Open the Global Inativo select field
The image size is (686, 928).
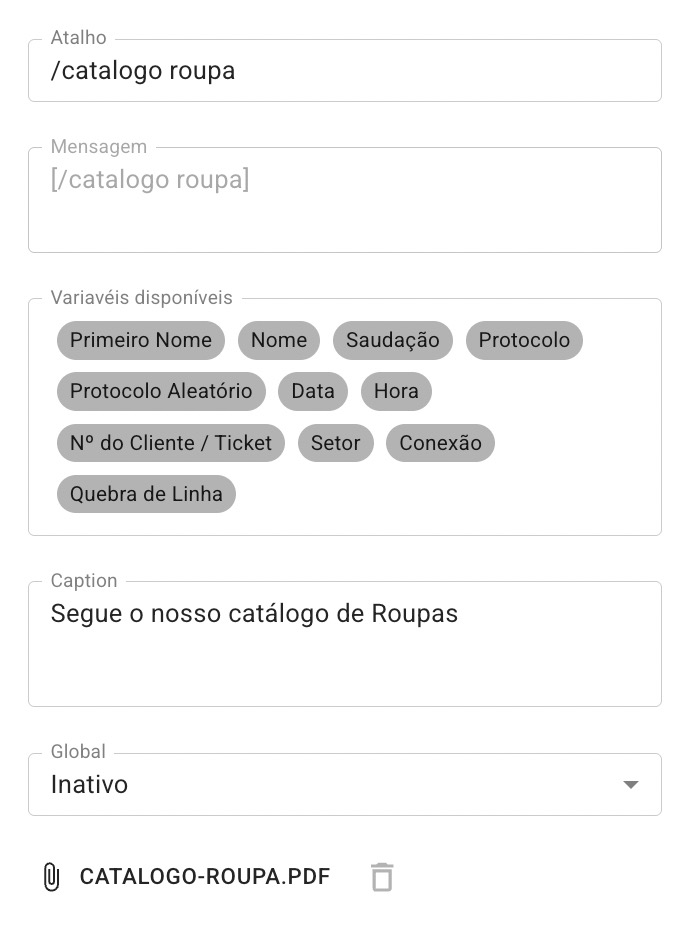pos(344,784)
